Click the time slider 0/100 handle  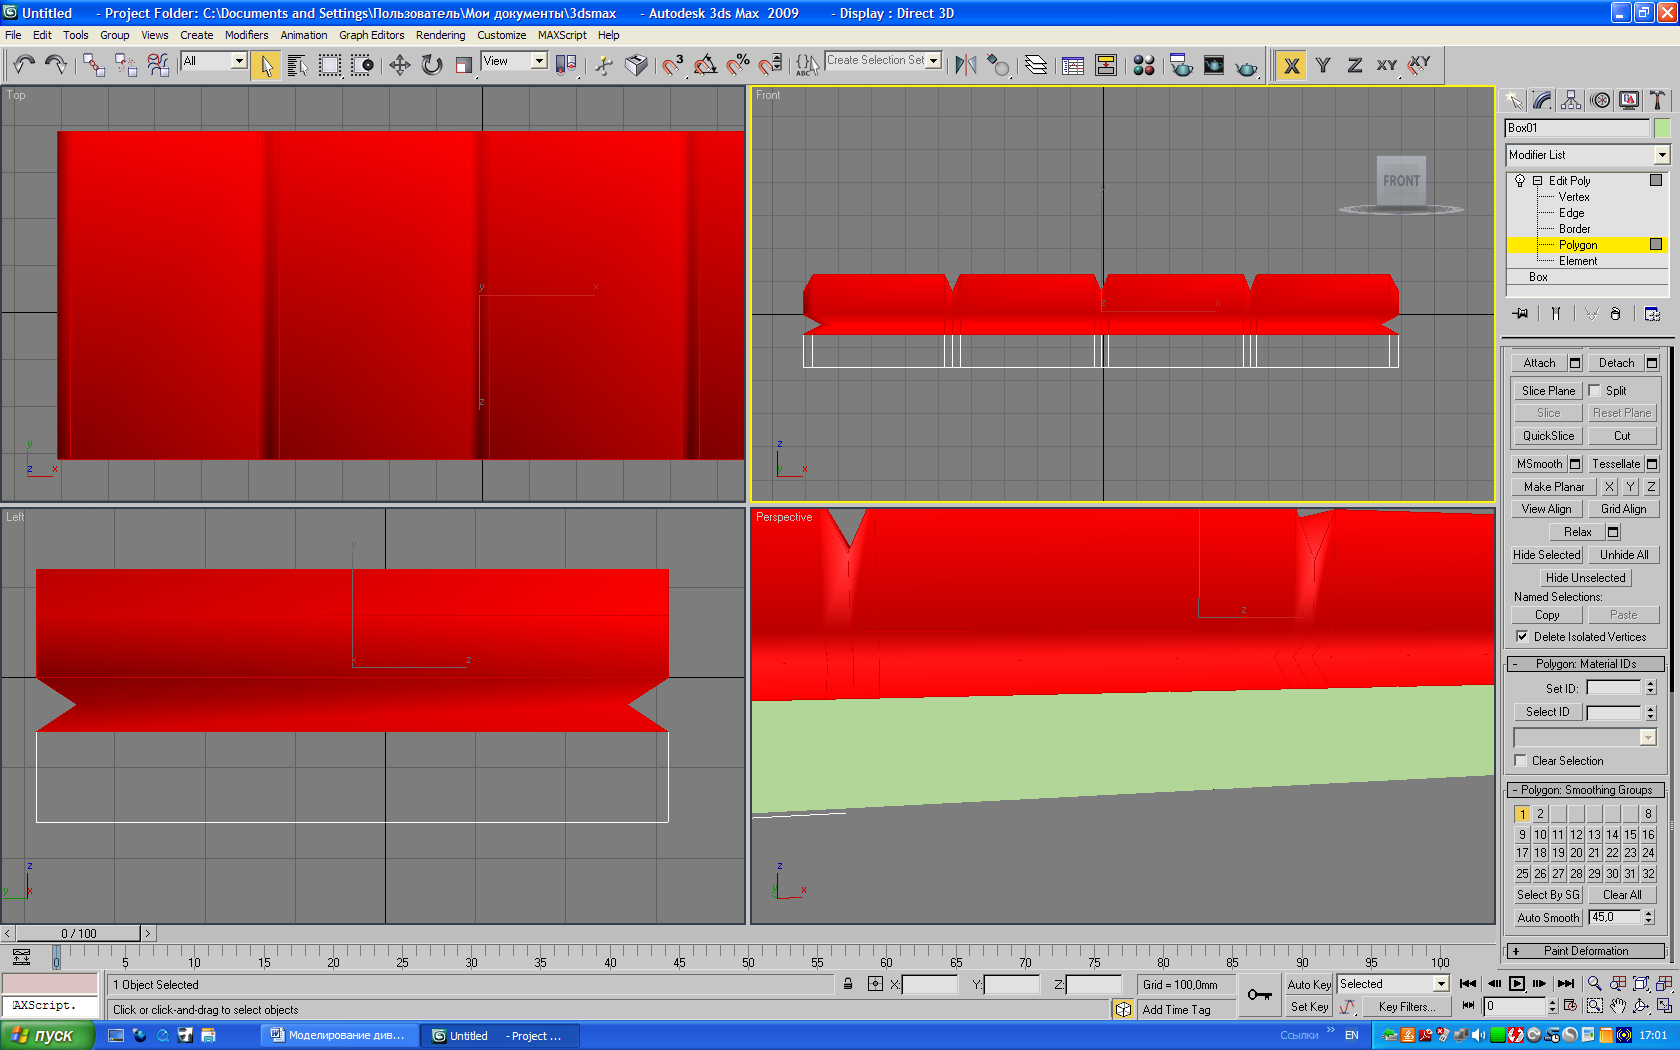pos(78,934)
